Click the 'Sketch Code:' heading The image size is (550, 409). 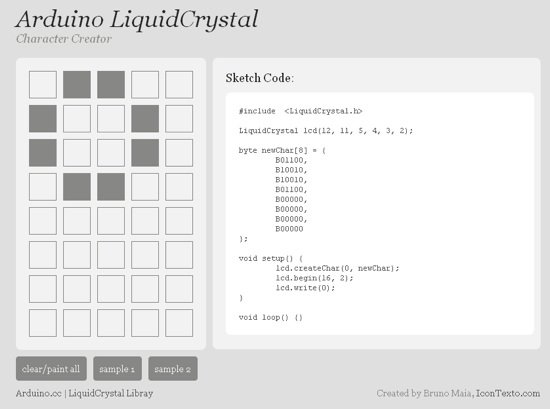click(260, 78)
